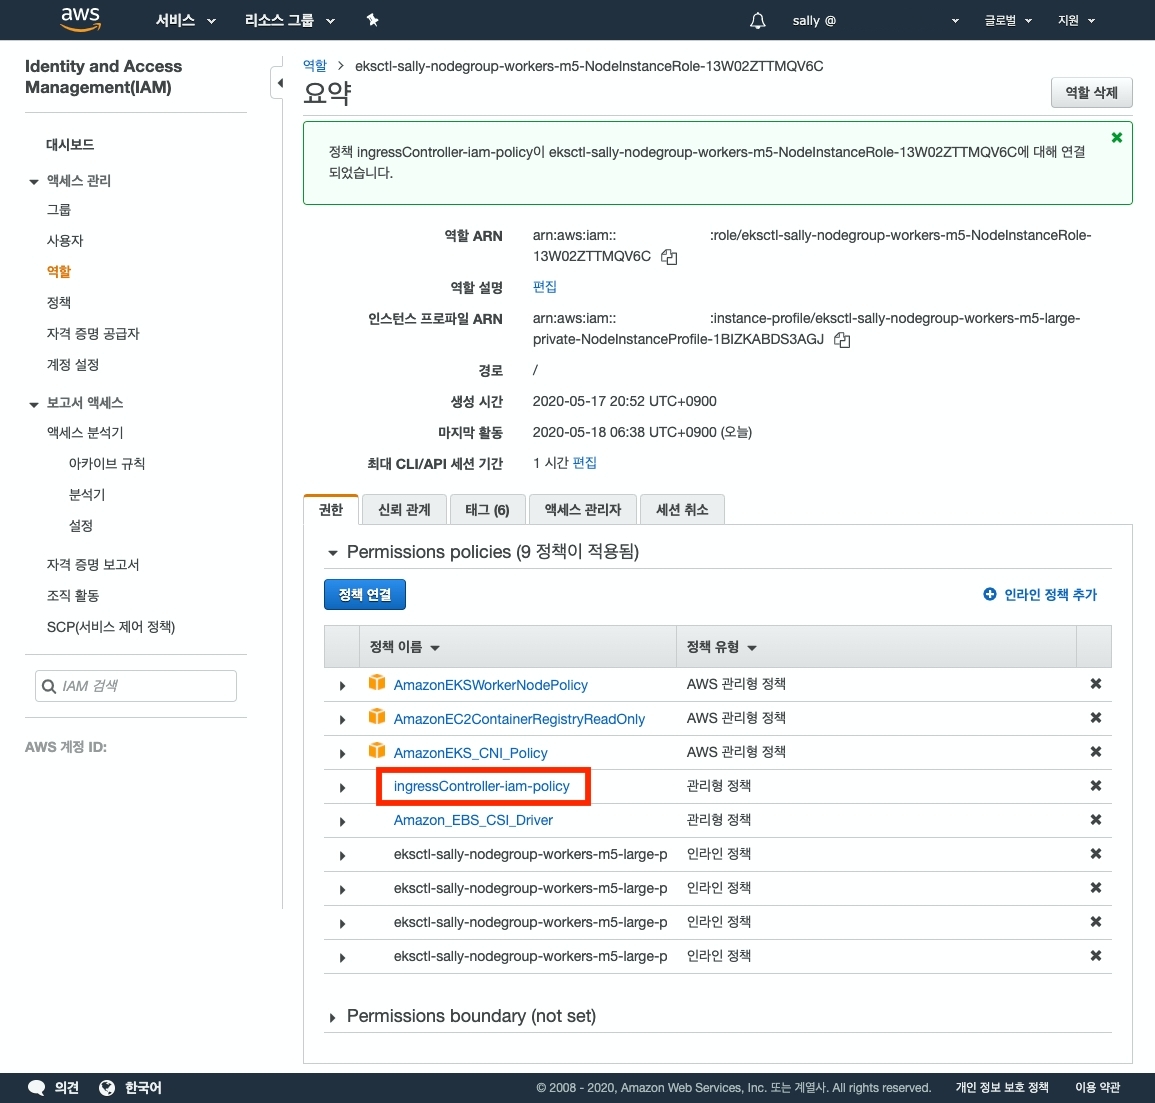Expand the Permissions boundary section
The image size is (1155, 1103).
(x=333, y=1017)
